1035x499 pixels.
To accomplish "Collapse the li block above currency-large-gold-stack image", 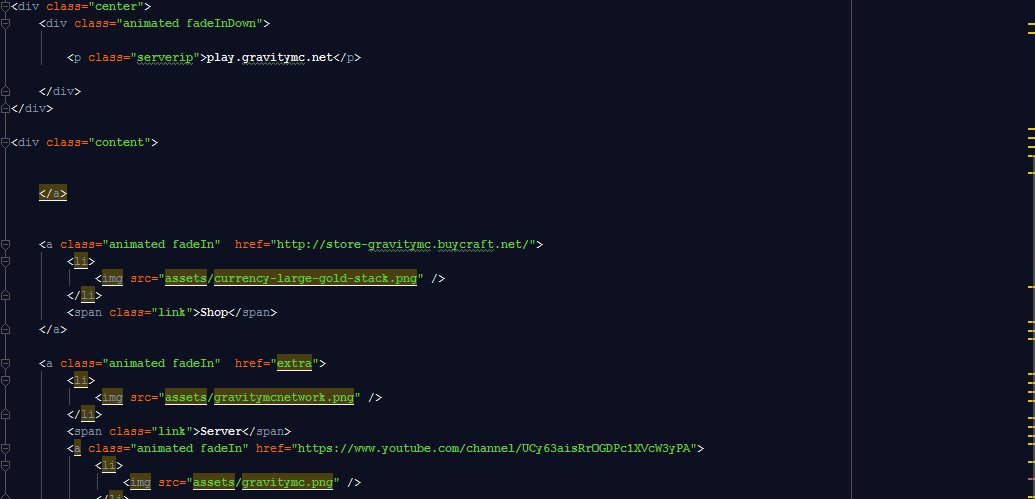I will (5, 261).
